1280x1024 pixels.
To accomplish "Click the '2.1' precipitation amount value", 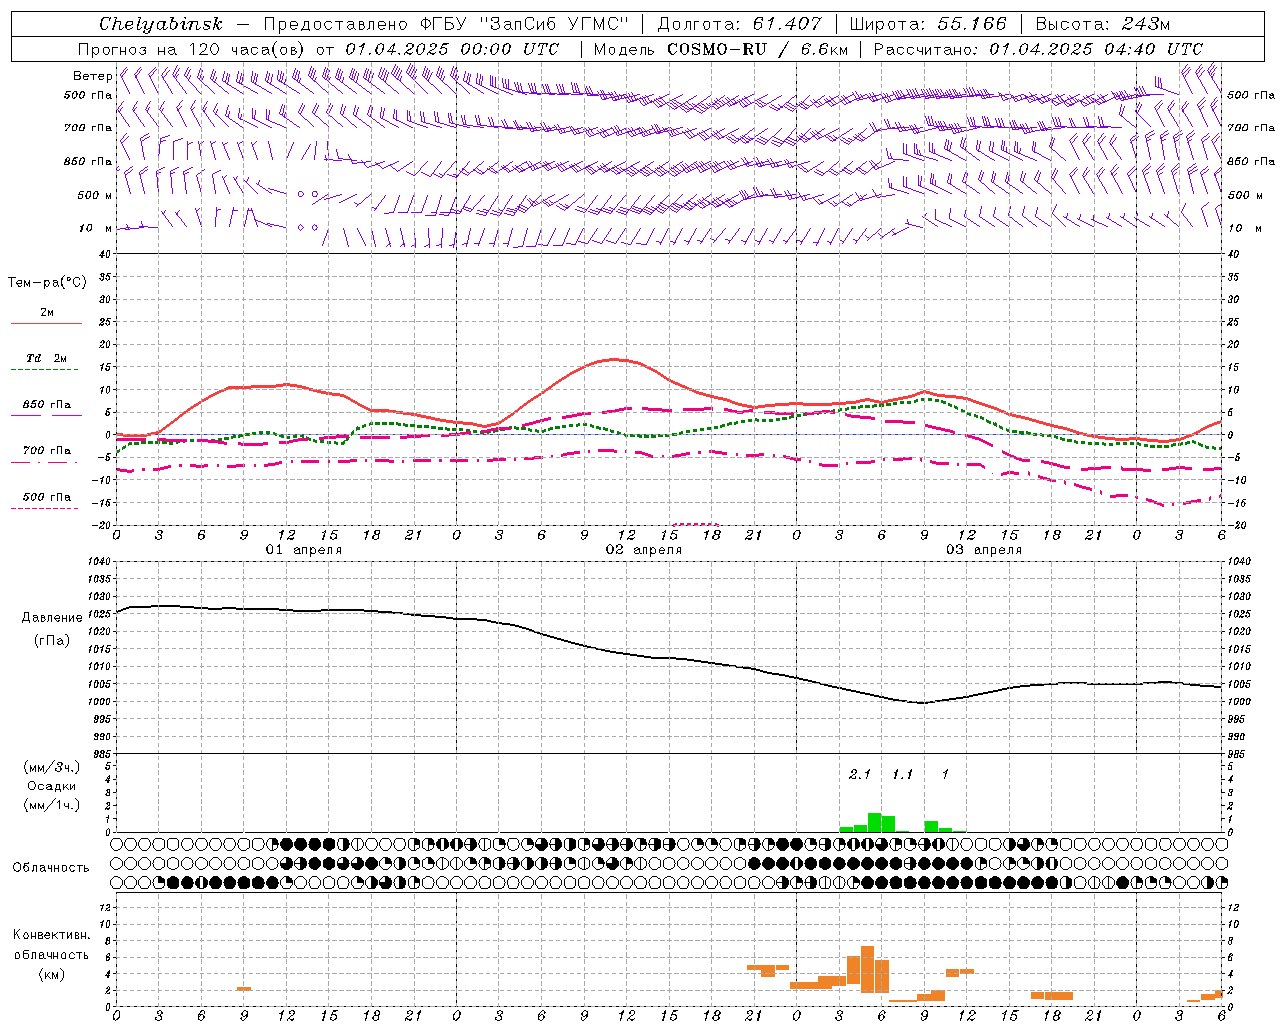I will [859, 774].
